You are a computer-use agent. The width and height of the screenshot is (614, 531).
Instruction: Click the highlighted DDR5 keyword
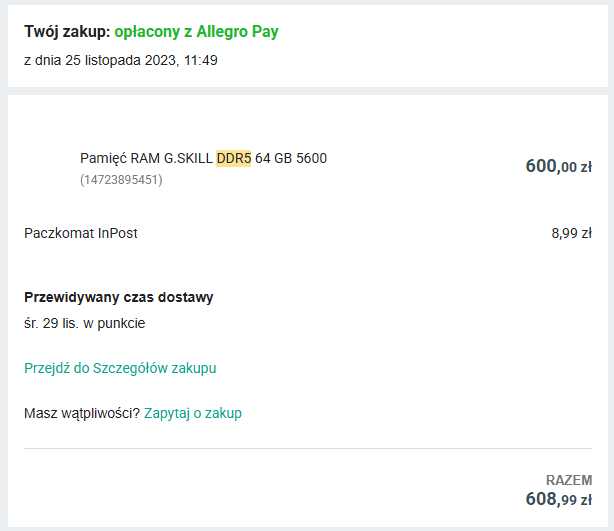coord(234,158)
